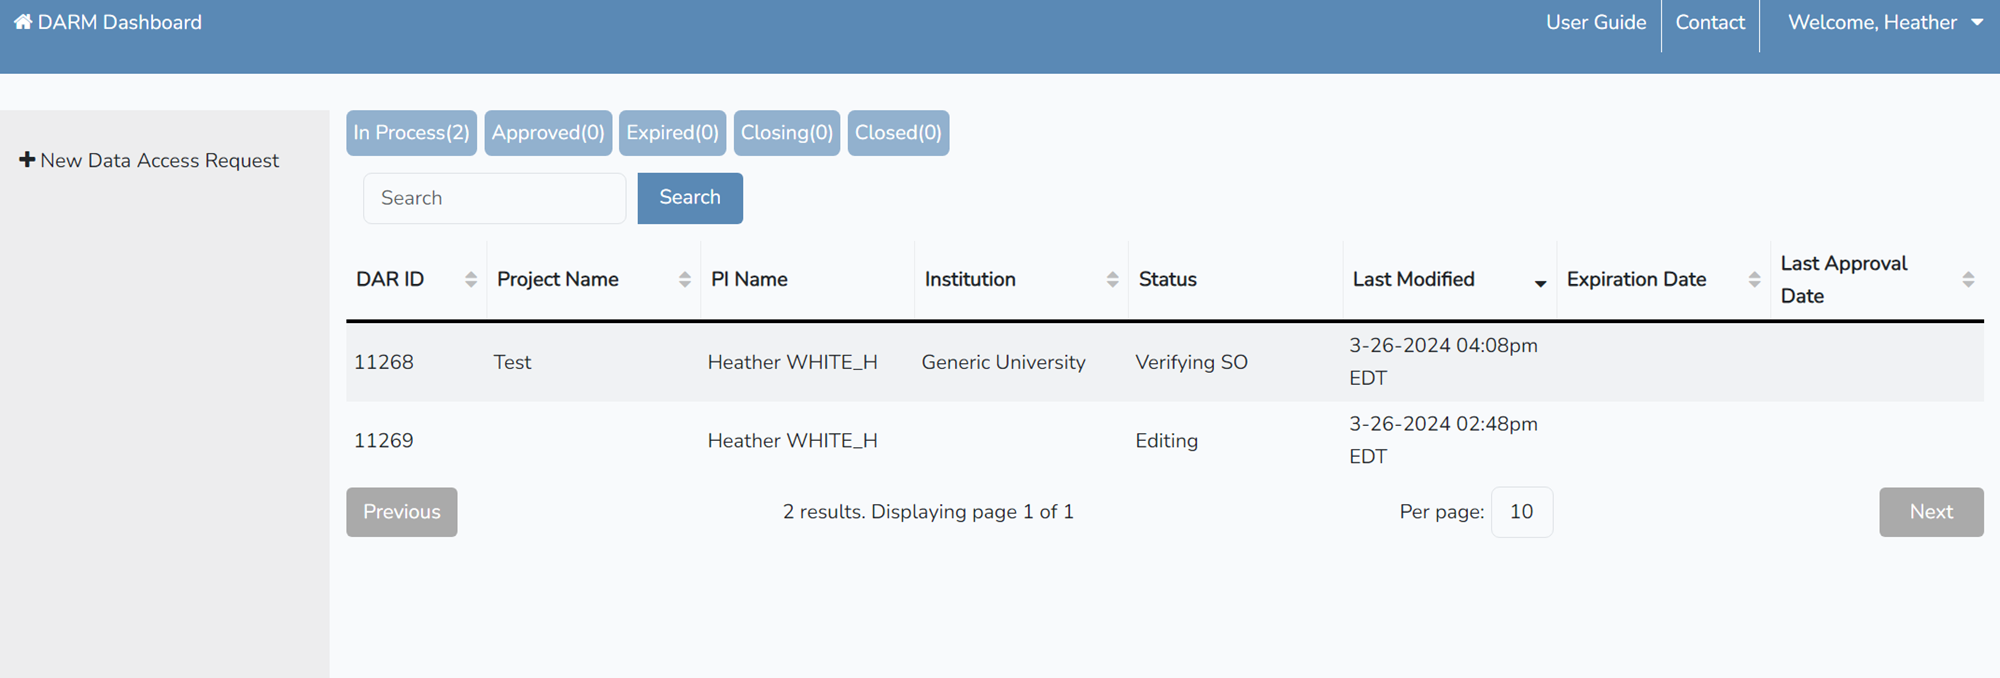
Task: Click the Previous page button
Action: (401, 512)
